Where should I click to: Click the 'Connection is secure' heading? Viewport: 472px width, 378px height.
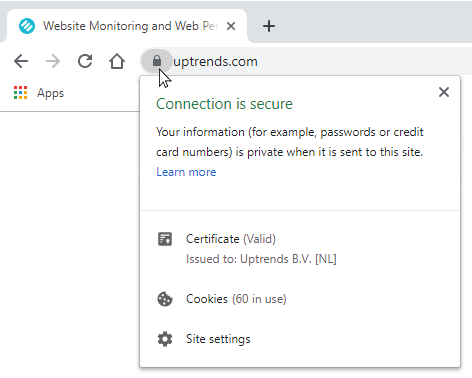(x=224, y=104)
